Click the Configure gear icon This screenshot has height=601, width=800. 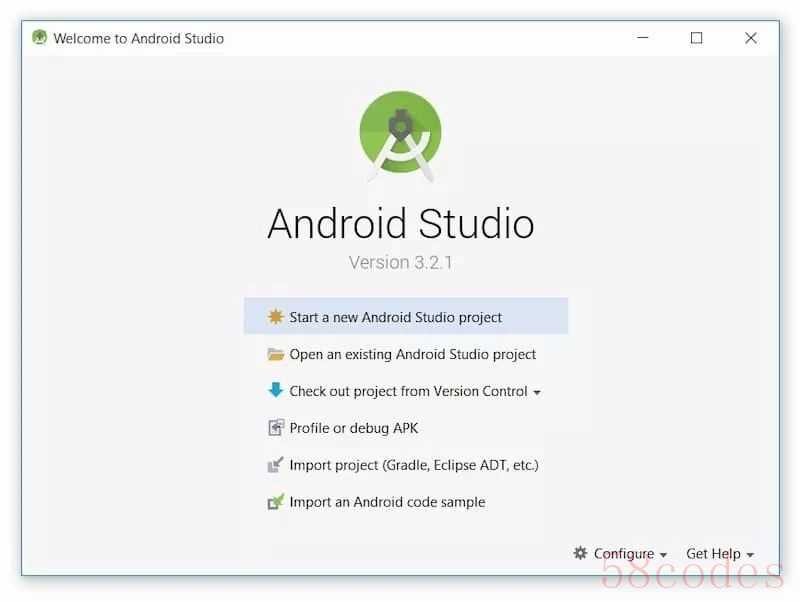click(x=580, y=553)
